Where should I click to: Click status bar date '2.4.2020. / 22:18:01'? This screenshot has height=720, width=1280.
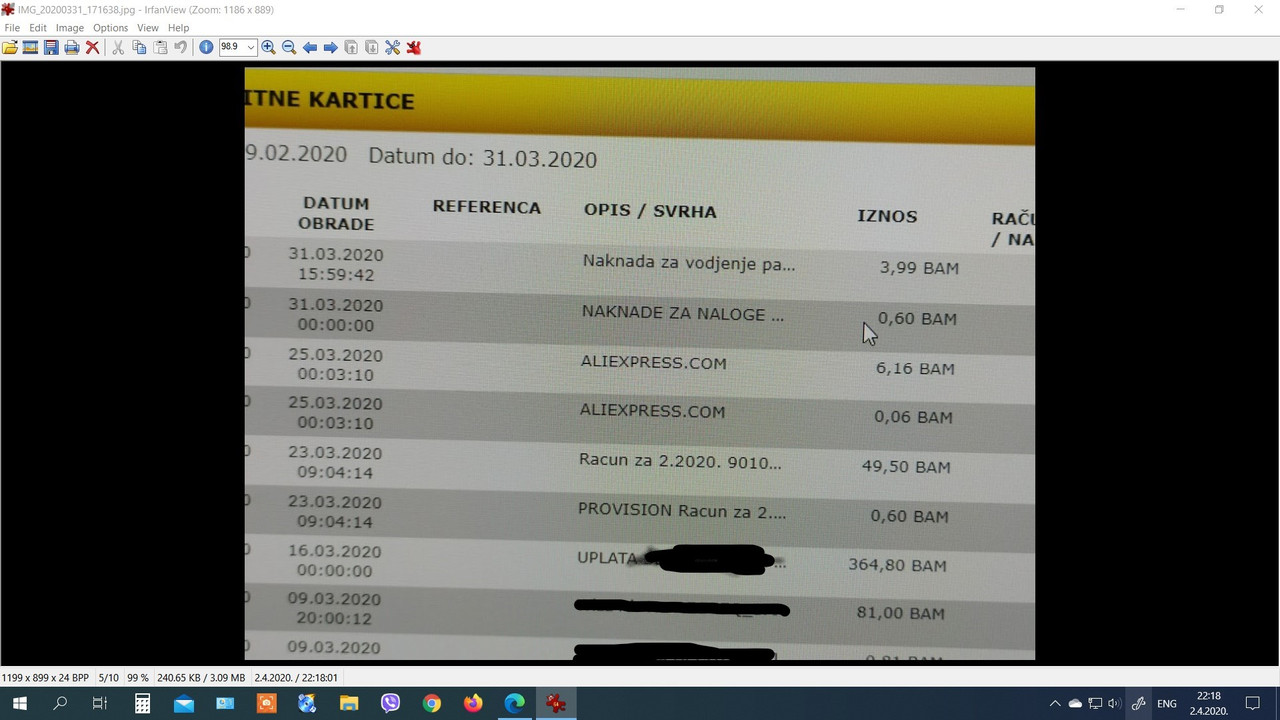[296, 677]
